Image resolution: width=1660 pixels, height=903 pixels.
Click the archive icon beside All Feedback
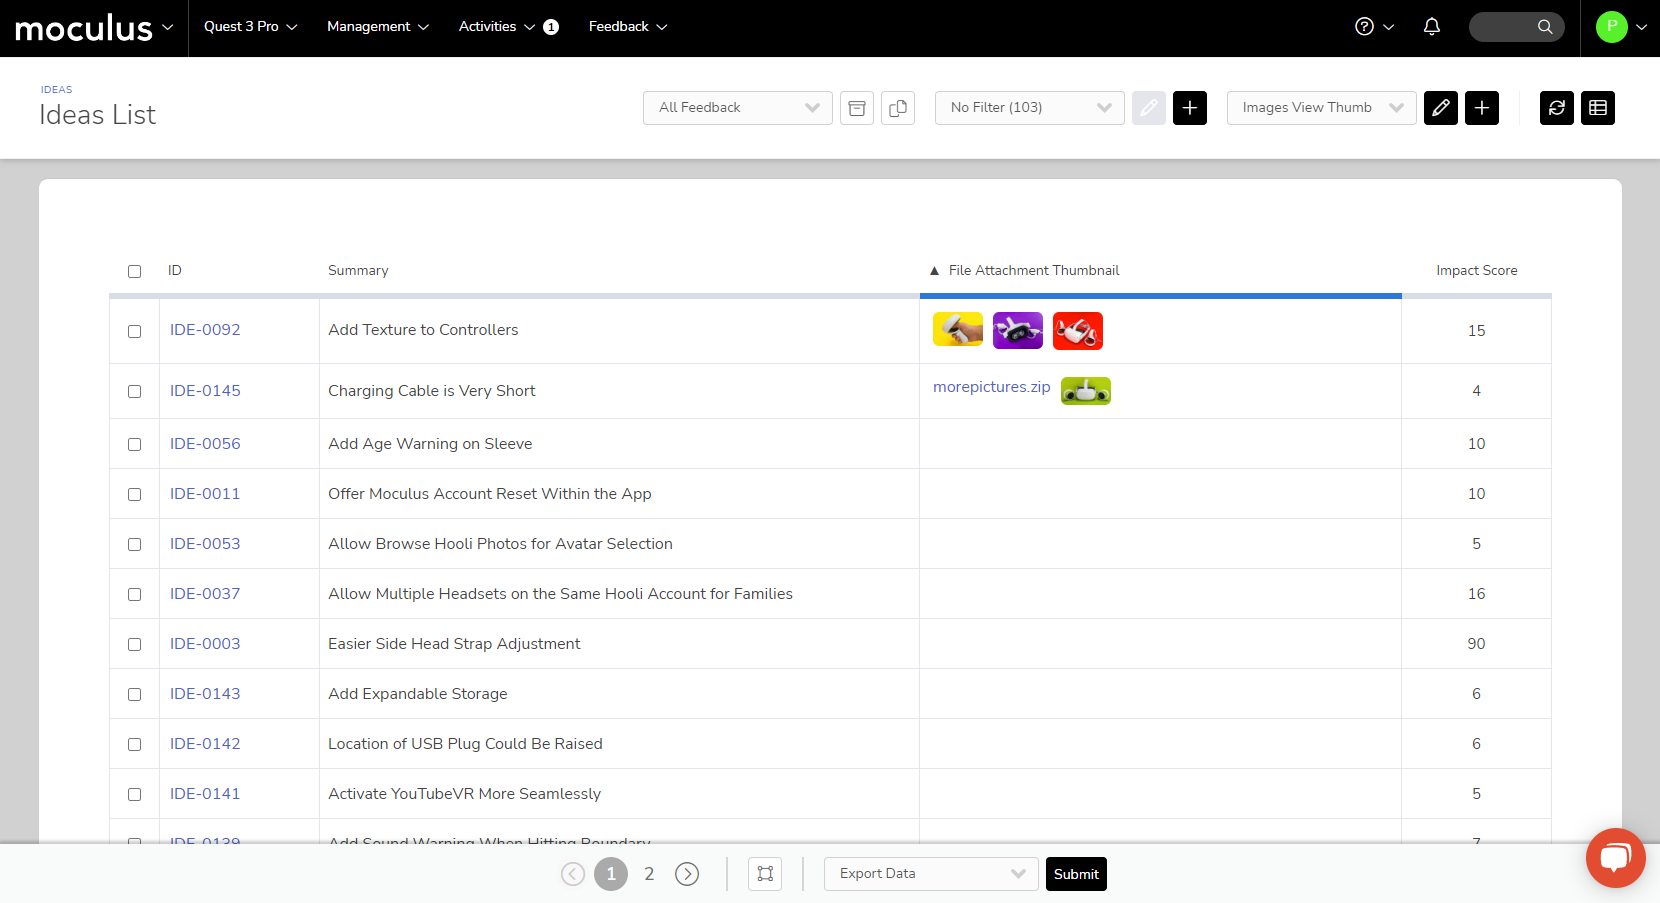[x=857, y=108]
